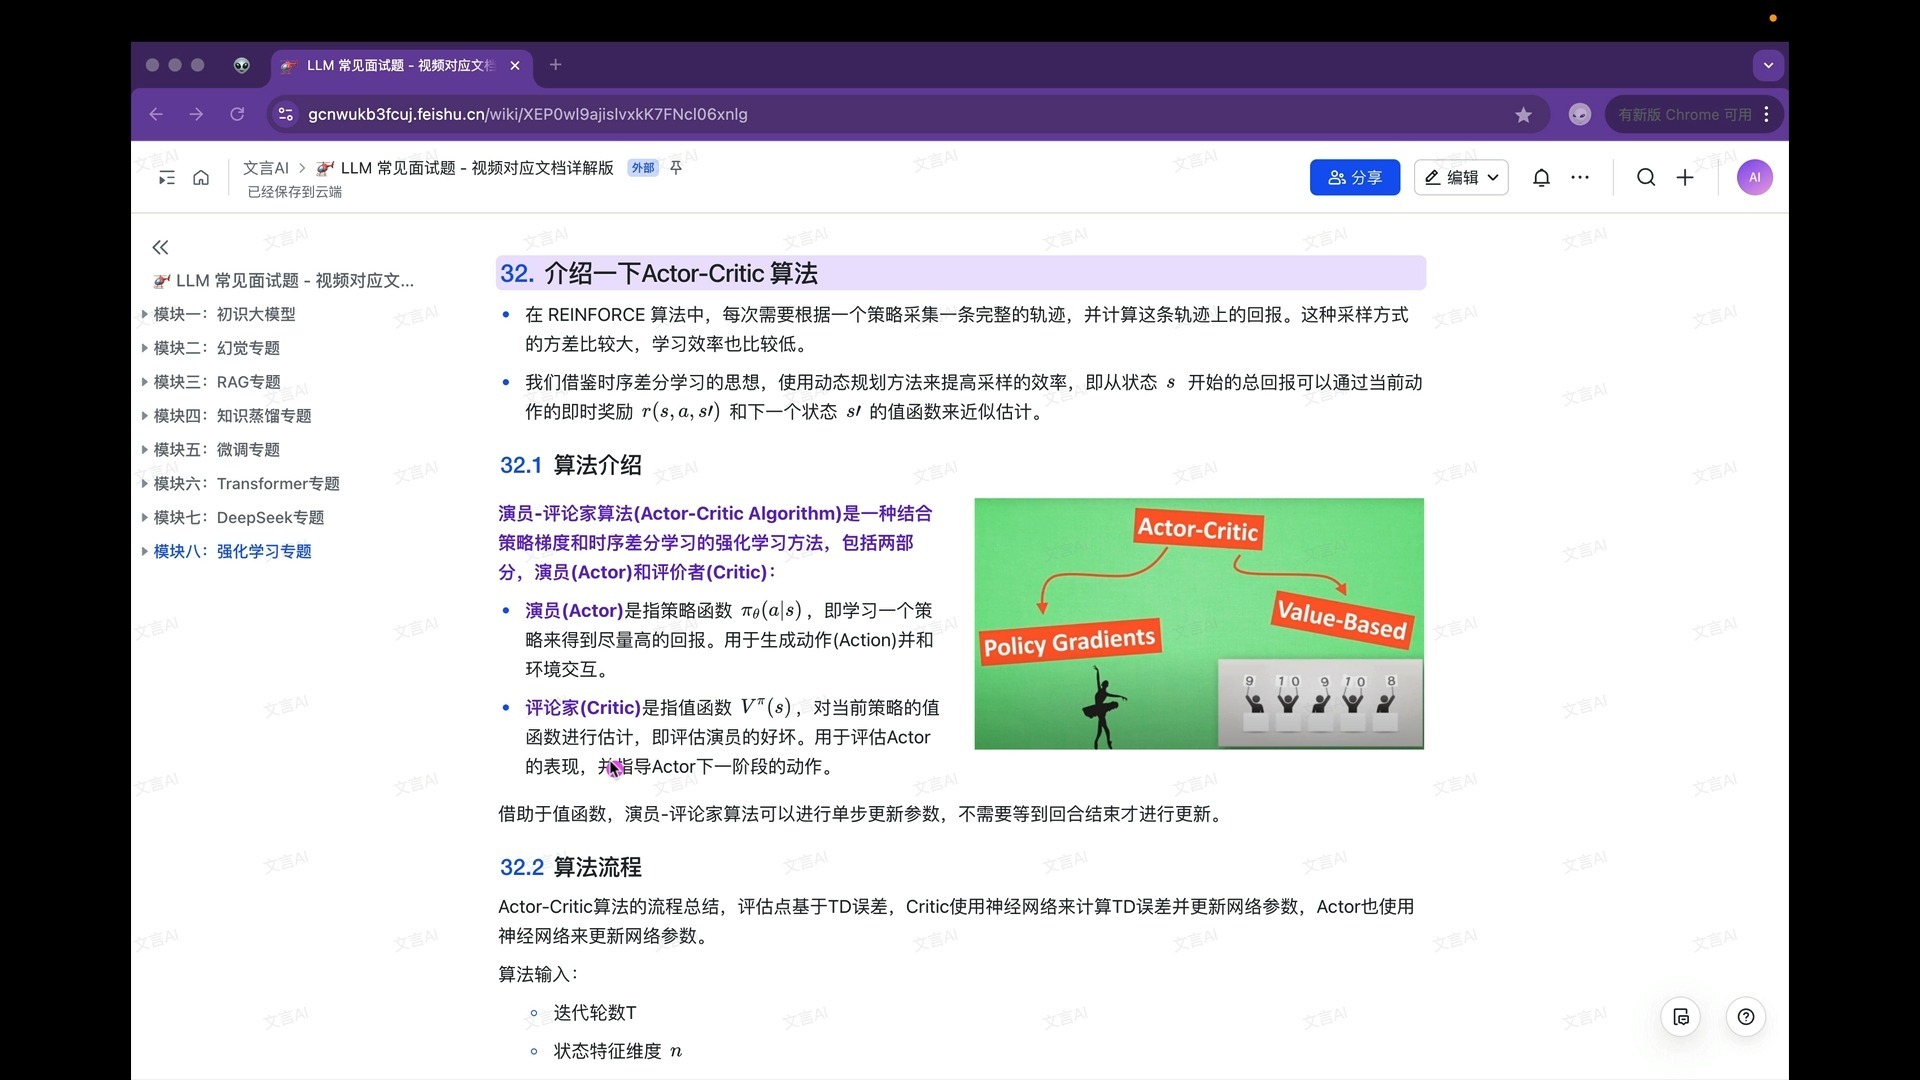
Task: Close the LLM 常见面试题 tab
Action: (x=515, y=65)
